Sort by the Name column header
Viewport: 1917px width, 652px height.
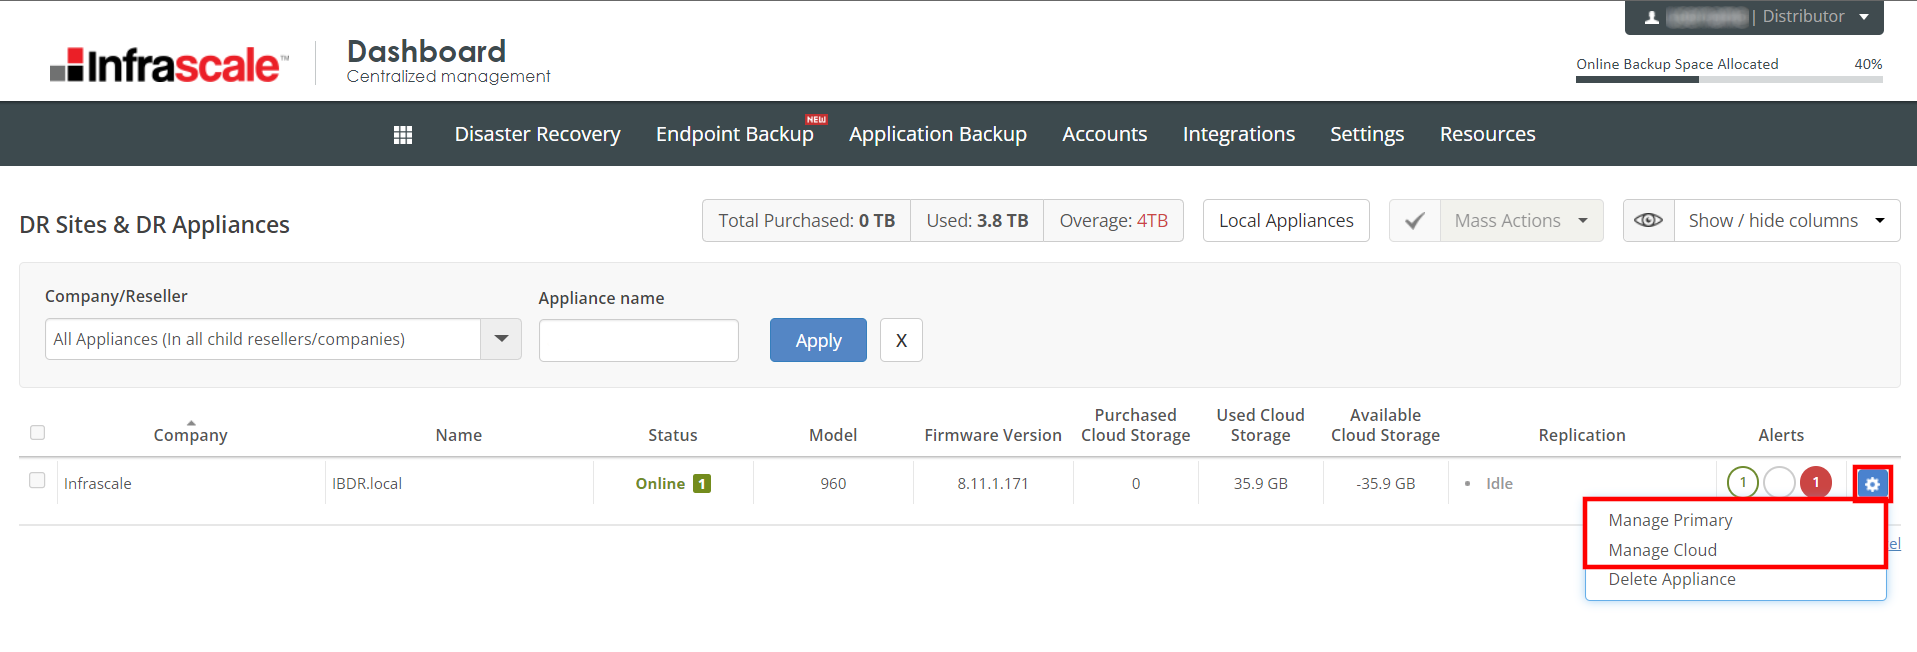tap(459, 435)
